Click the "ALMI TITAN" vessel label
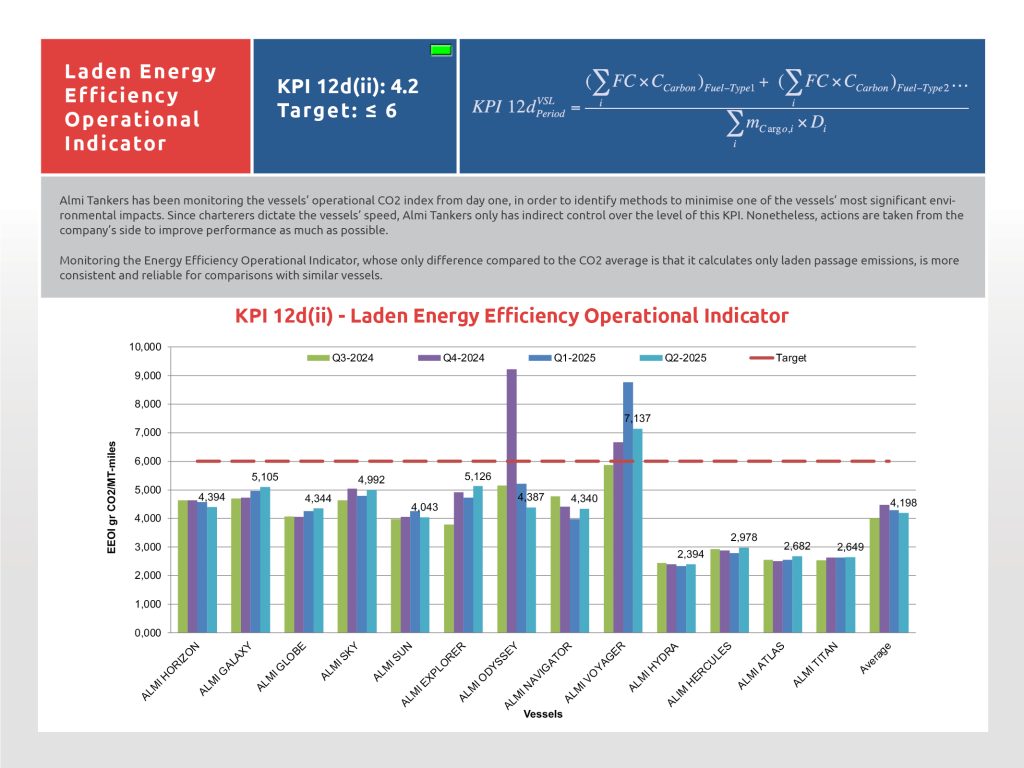Viewport: 1024px width, 768px height. point(816,665)
